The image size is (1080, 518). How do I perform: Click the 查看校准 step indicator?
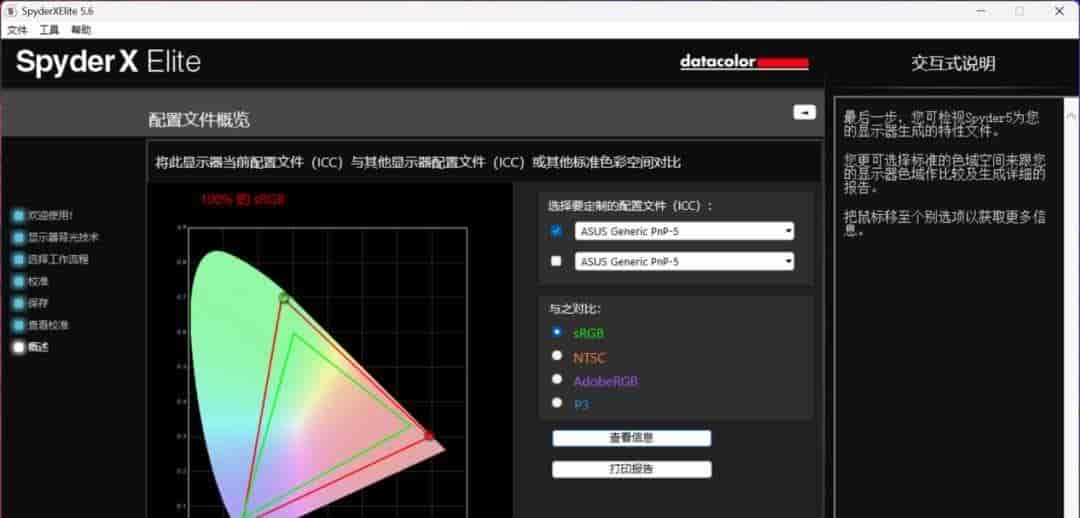(x=19, y=325)
